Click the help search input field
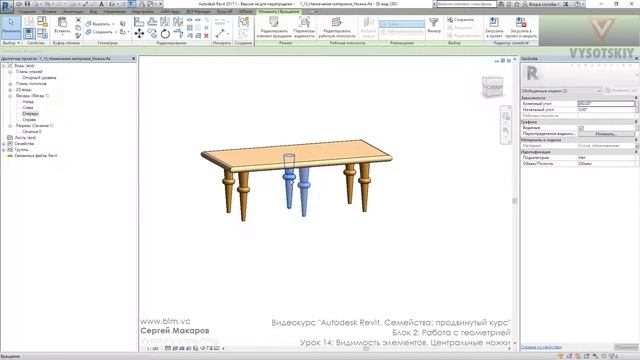The height and width of the screenshot is (360, 640). pyautogui.click(x=466, y=4)
